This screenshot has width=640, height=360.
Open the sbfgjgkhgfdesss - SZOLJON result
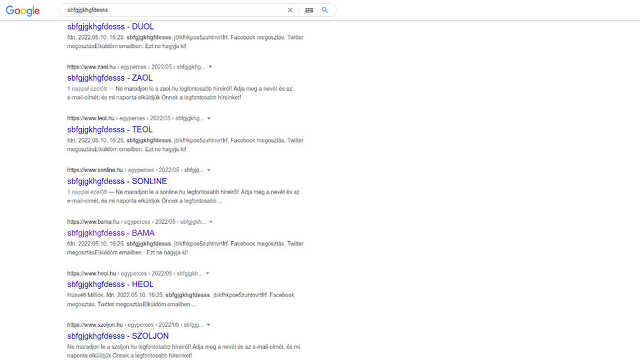pyautogui.click(x=118, y=336)
